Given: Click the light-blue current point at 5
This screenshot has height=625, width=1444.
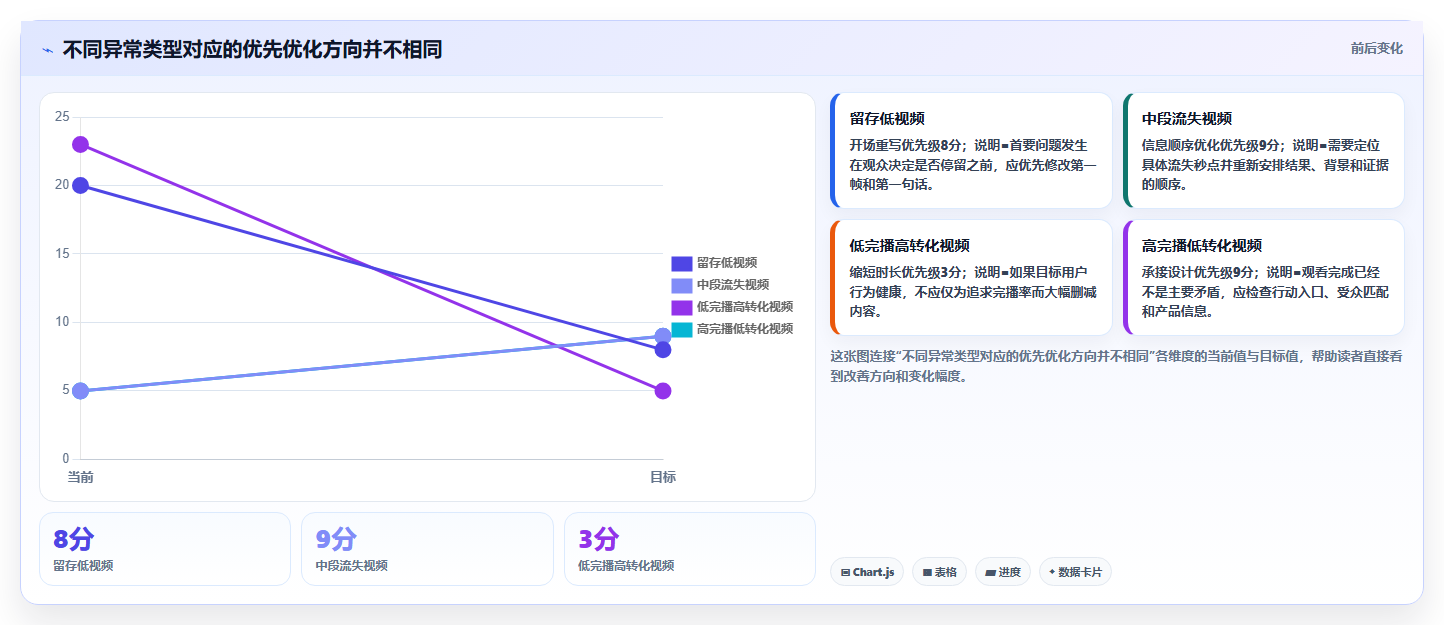Looking at the screenshot, I should pos(81,391).
